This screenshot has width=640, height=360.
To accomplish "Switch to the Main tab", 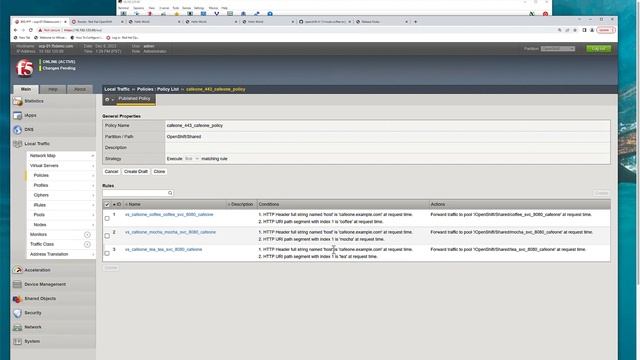I will point(26,89).
